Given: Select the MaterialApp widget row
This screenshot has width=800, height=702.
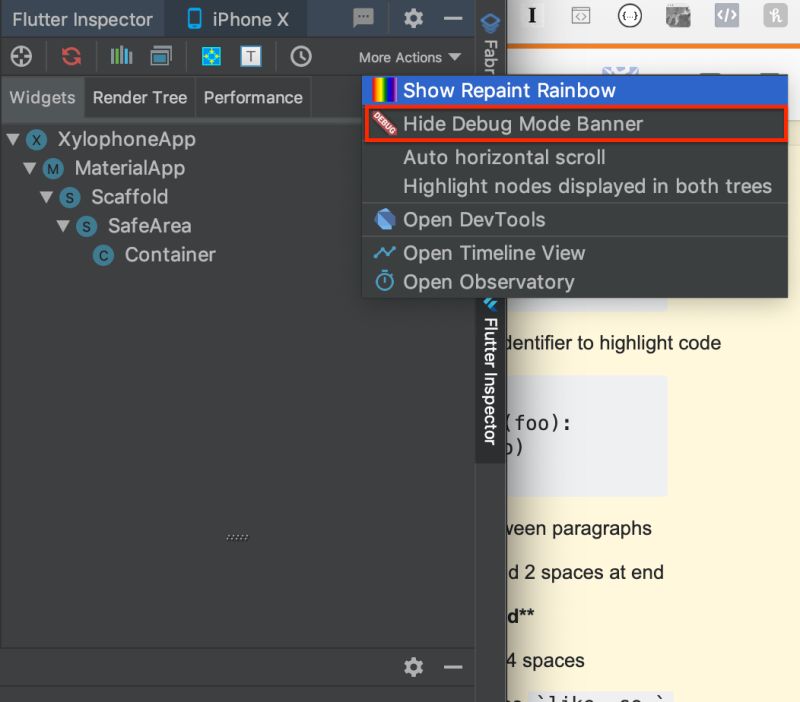Looking at the screenshot, I should (130, 168).
